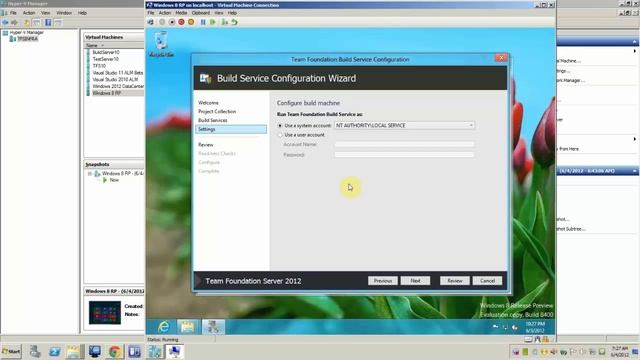Select server node under Hyper-V Manager tree
640x360 pixels.
[27, 39]
